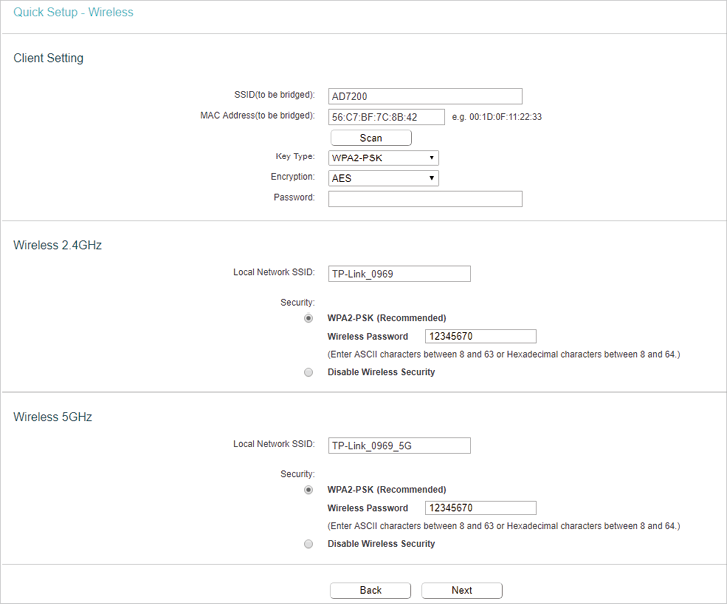Select Disable Wireless Security for 2.4GHz
Screen dimensions: 727x604
[308, 372]
